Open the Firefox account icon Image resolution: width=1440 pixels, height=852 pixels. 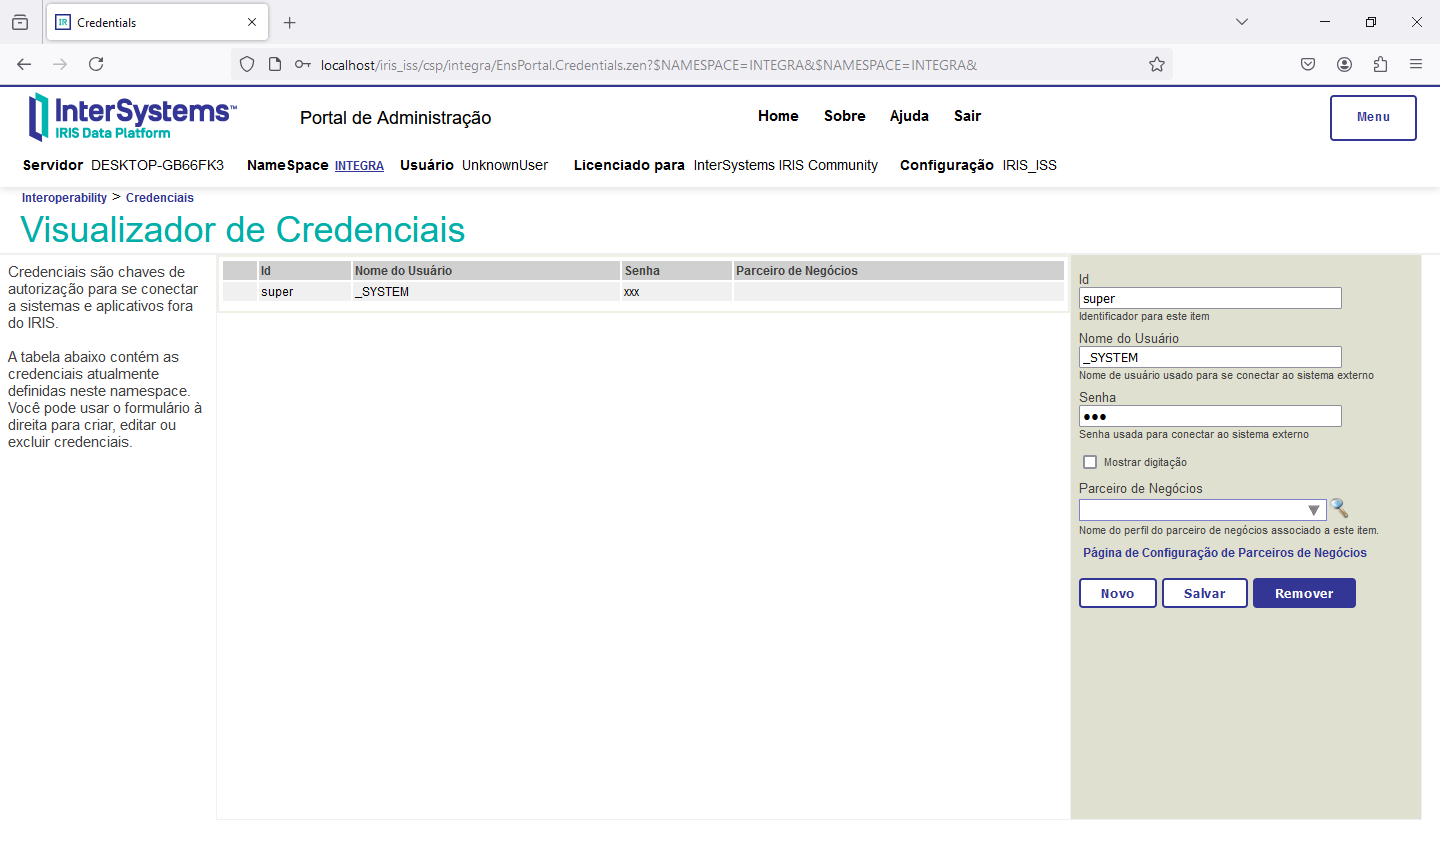tap(1344, 64)
